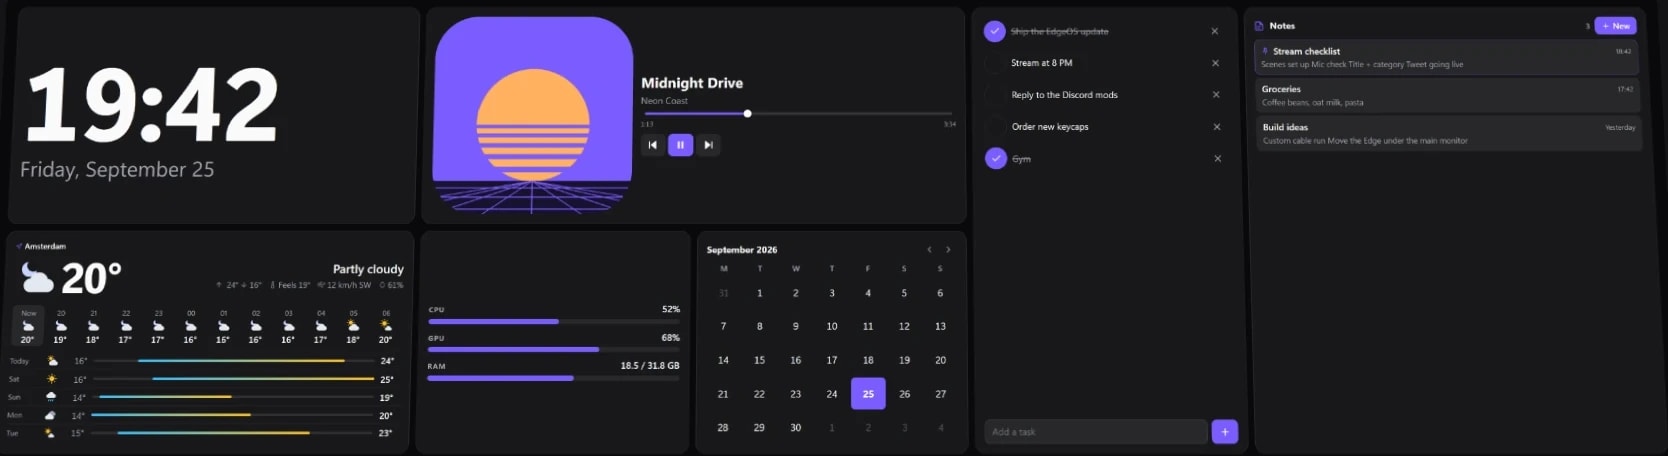Select day 15 in the calendar
Viewport: 1668px width, 456px height.
click(759, 360)
